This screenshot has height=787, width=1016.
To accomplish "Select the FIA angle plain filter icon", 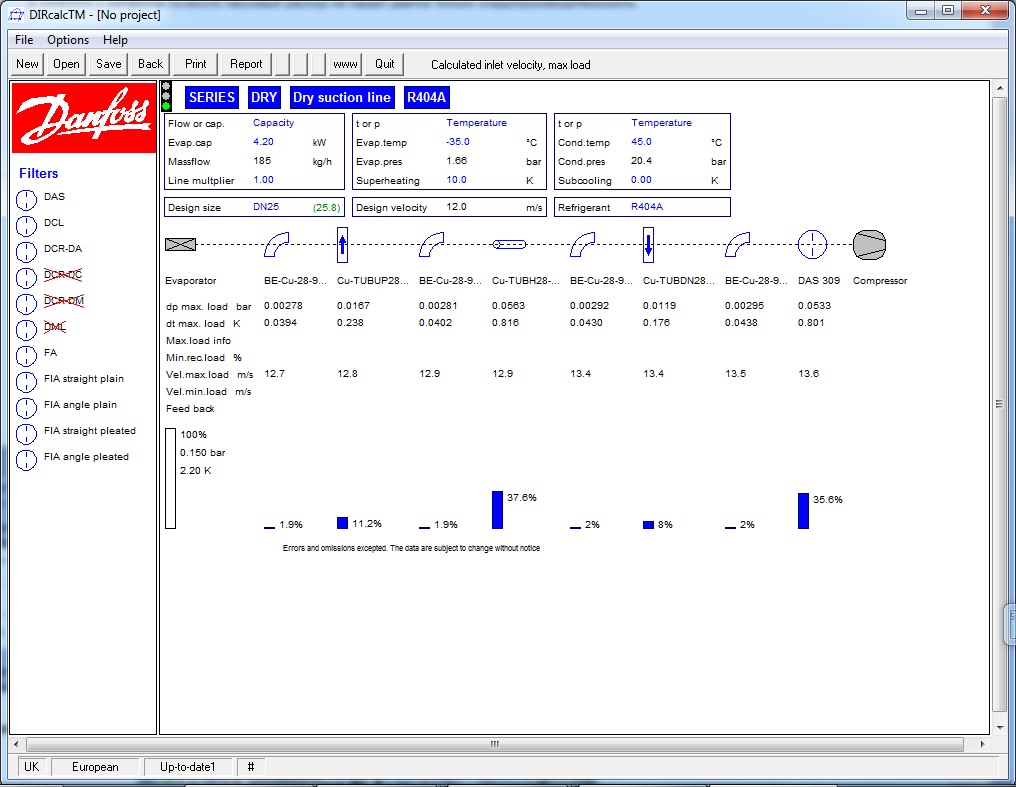I will (27, 408).
